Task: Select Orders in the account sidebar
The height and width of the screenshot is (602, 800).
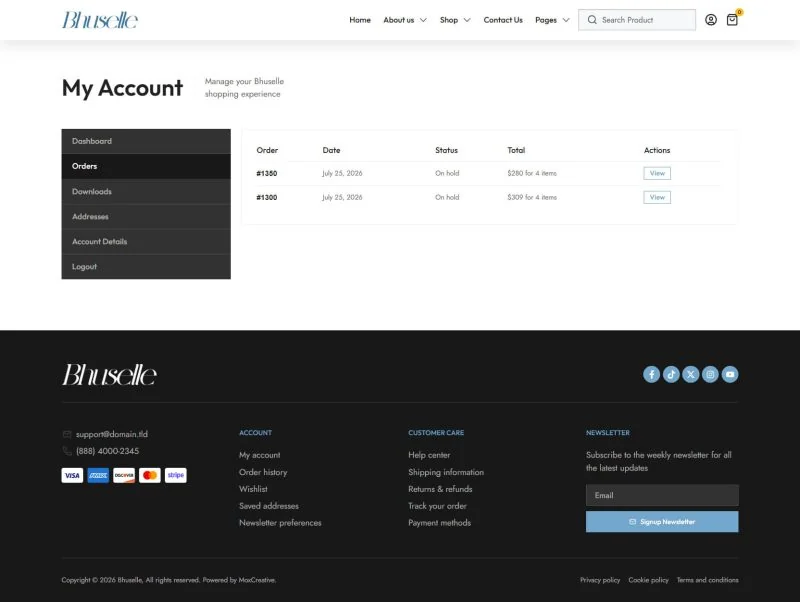Action: (x=146, y=166)
